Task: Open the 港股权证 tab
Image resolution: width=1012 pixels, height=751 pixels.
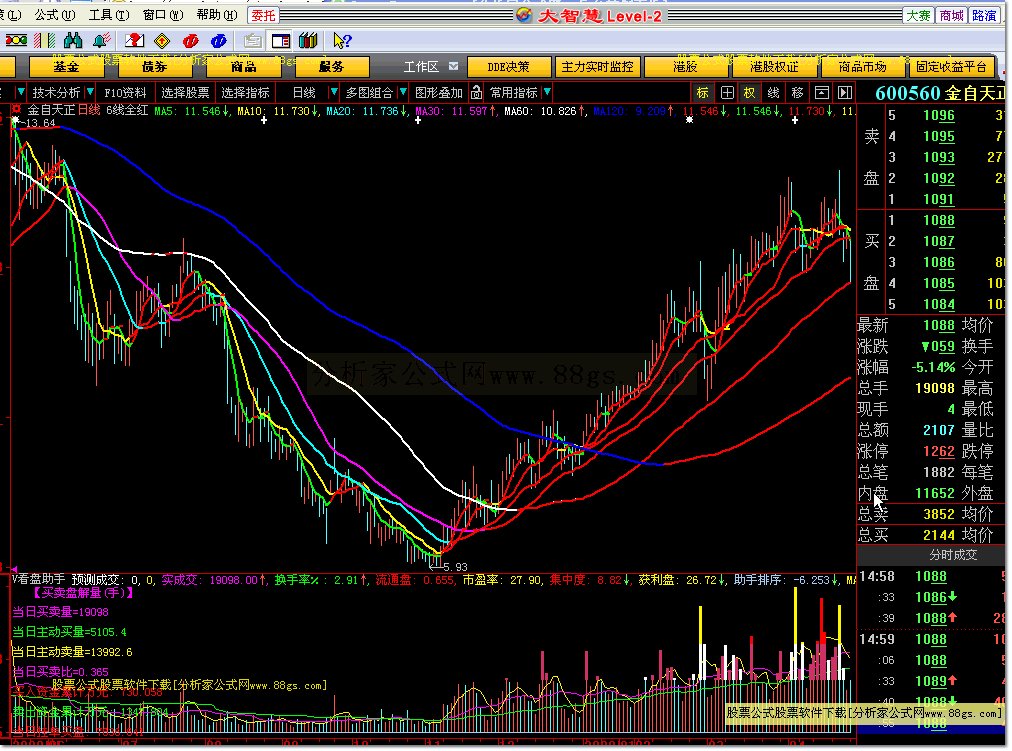Action: 774,66
